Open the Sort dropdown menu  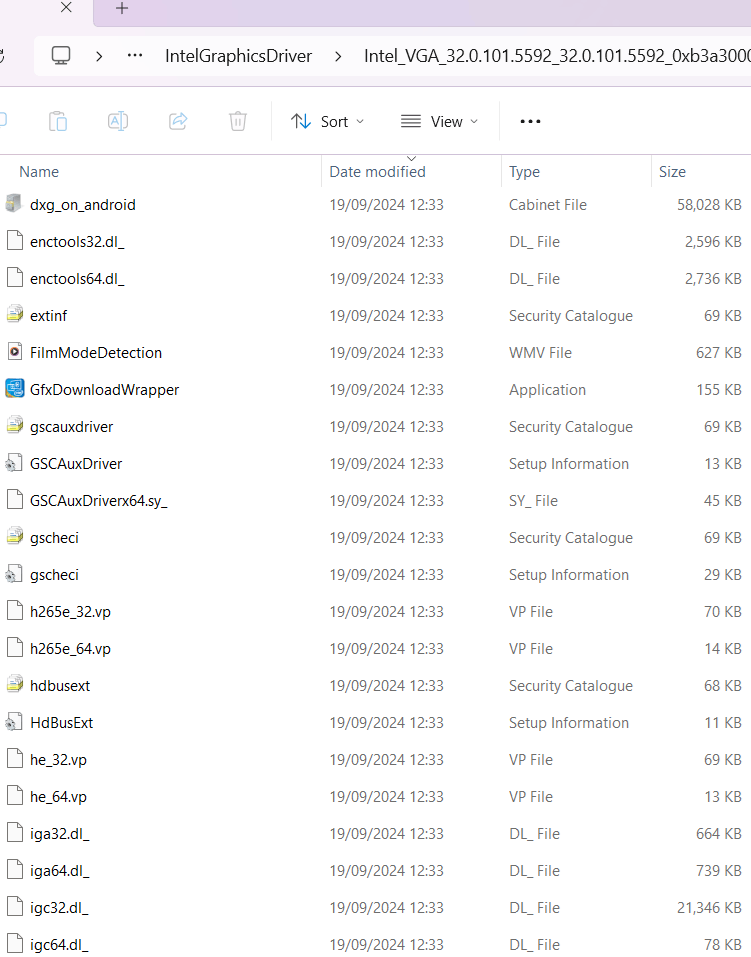click(x=328, y=121)
